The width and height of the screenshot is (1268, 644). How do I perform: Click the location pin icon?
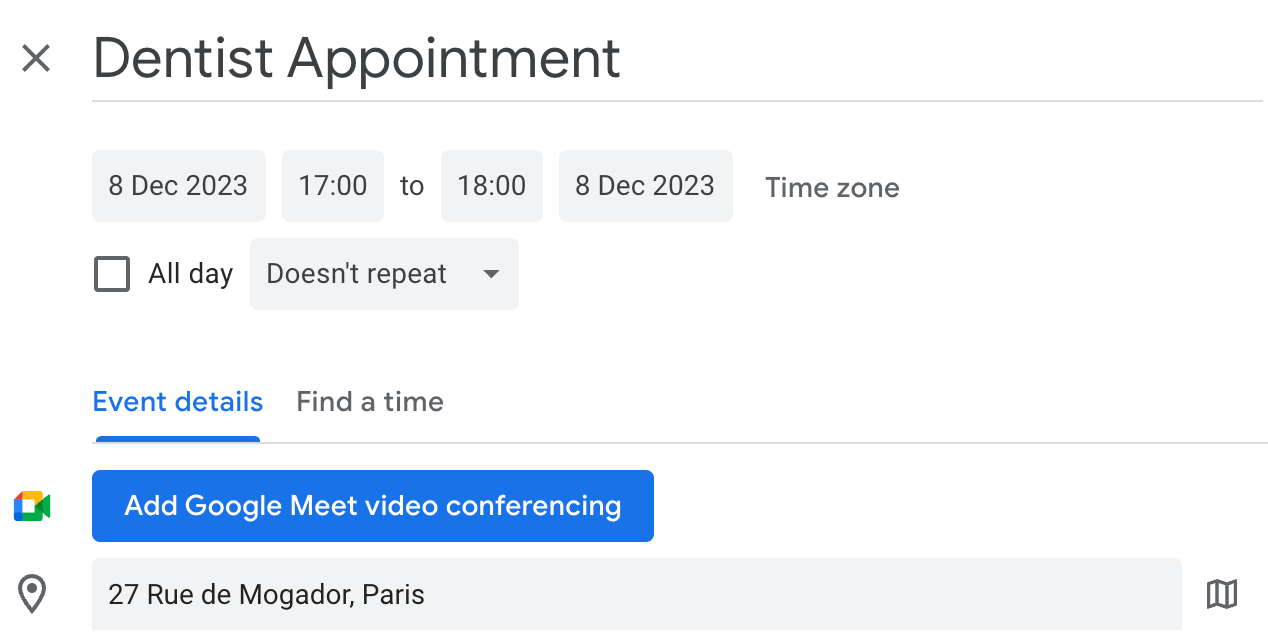tap(33, 594)
